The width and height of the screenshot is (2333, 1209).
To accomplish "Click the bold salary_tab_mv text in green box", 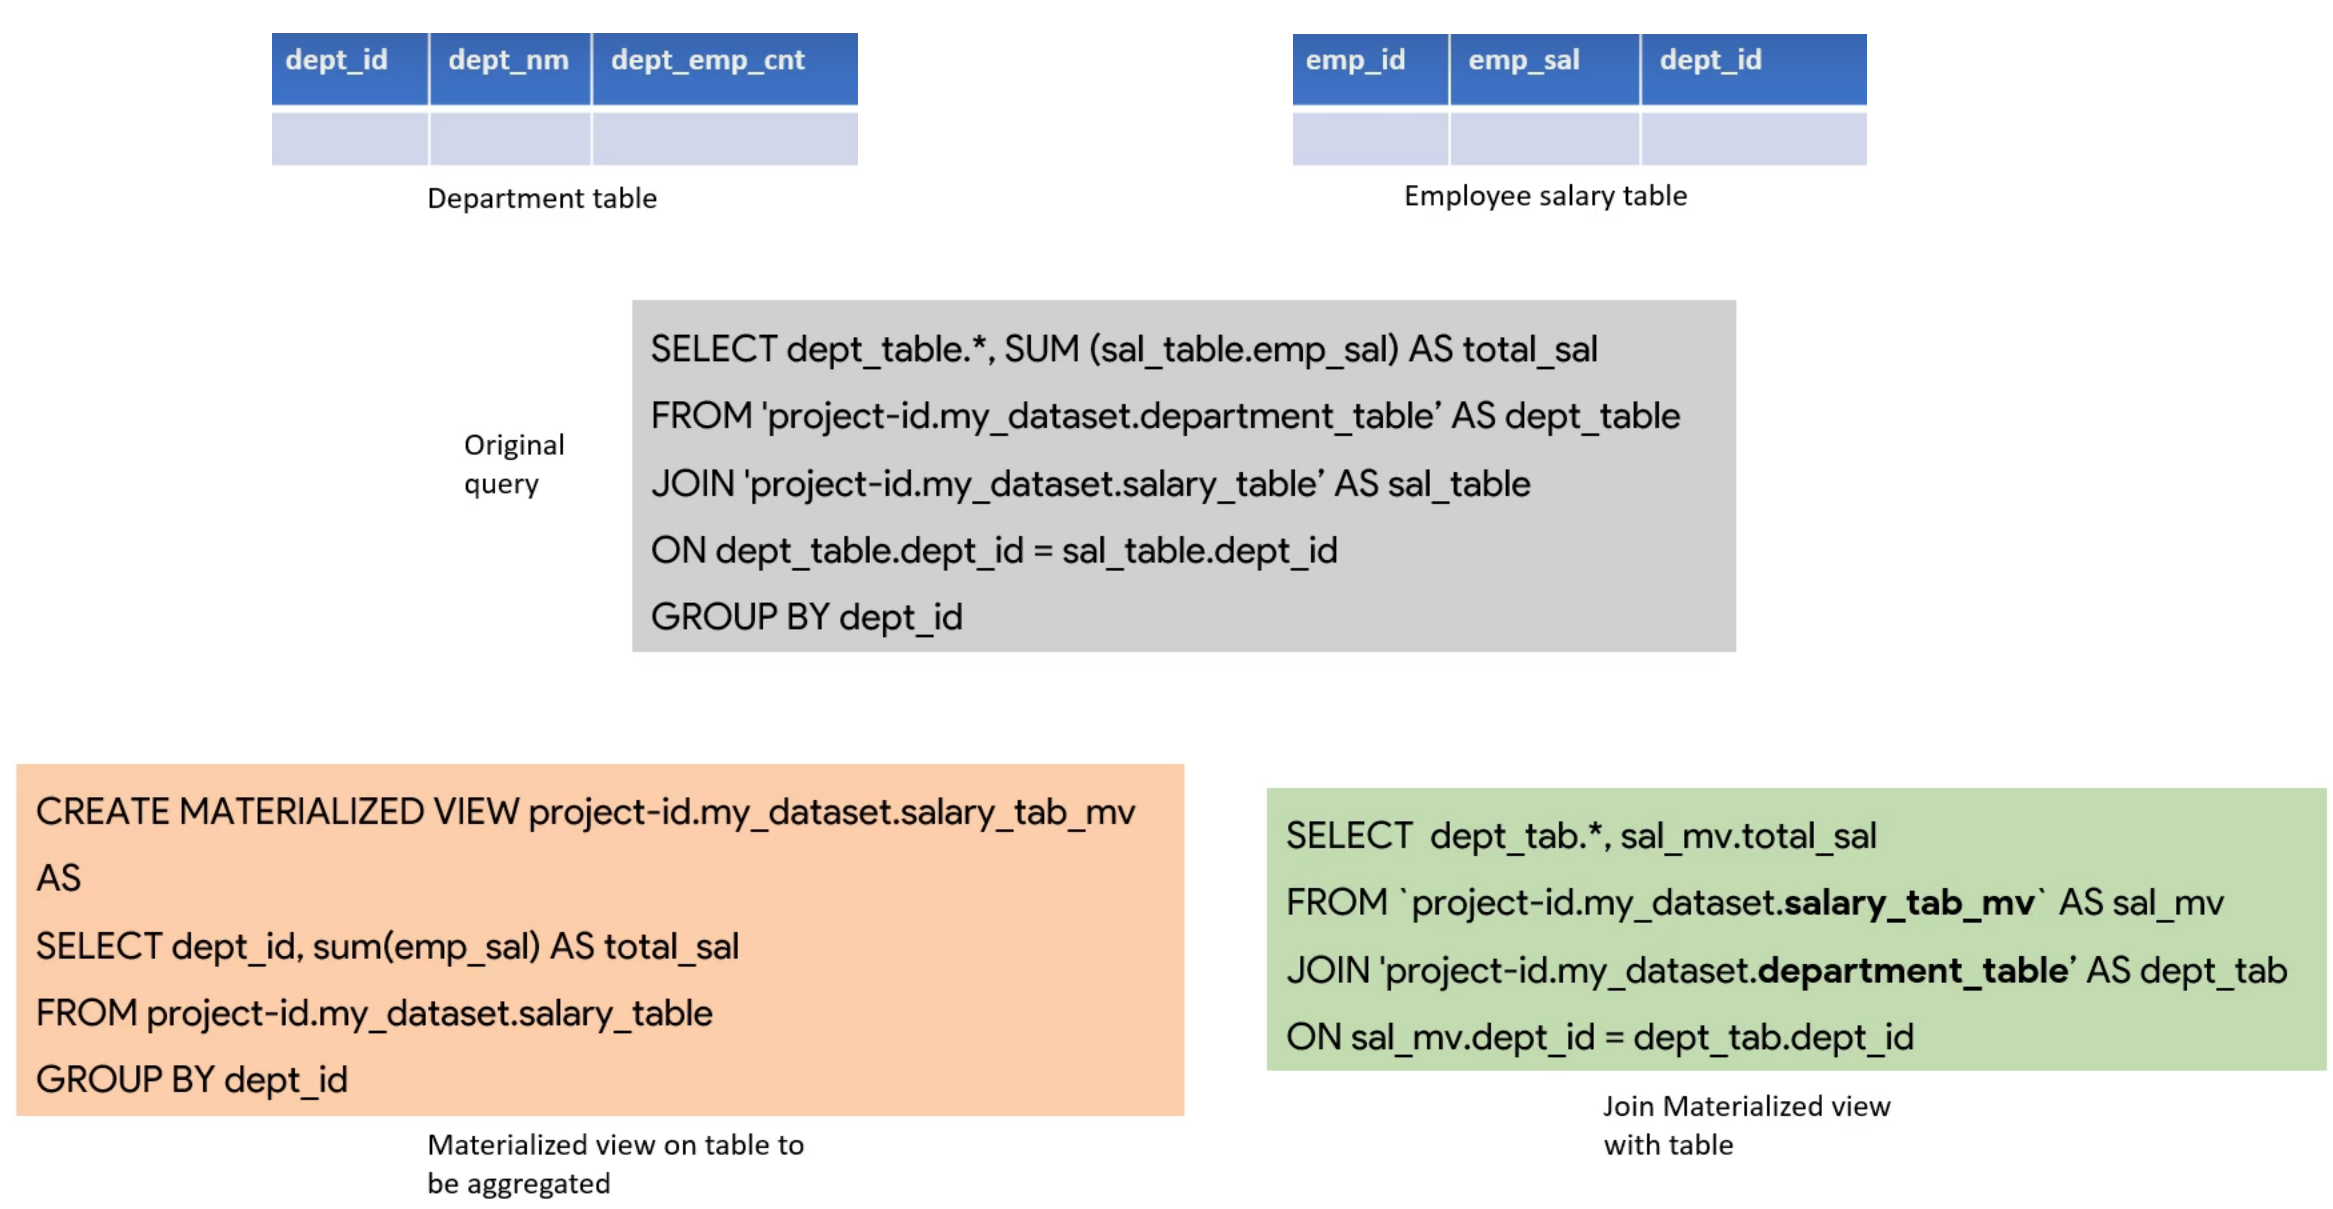I will (1909, 903).
